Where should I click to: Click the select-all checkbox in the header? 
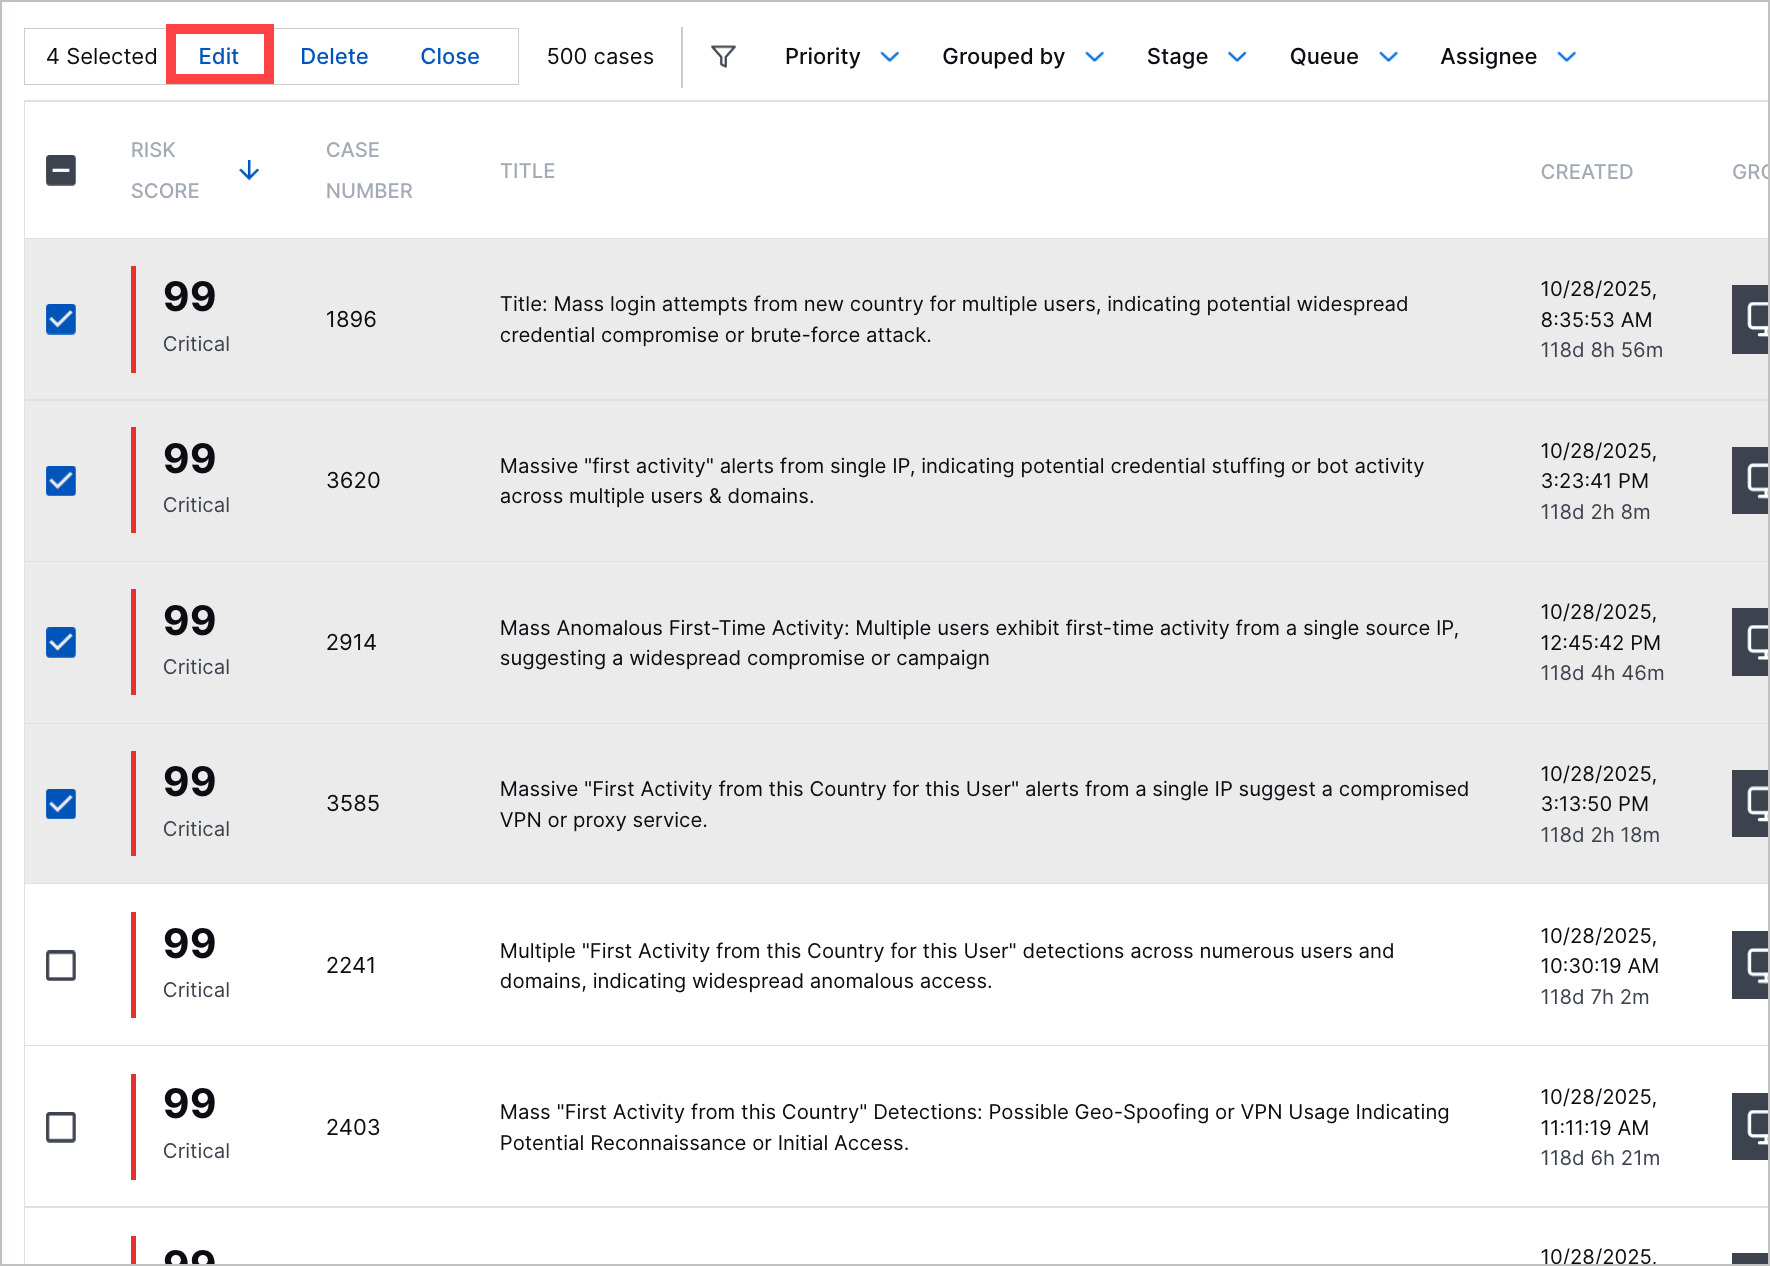61,170
